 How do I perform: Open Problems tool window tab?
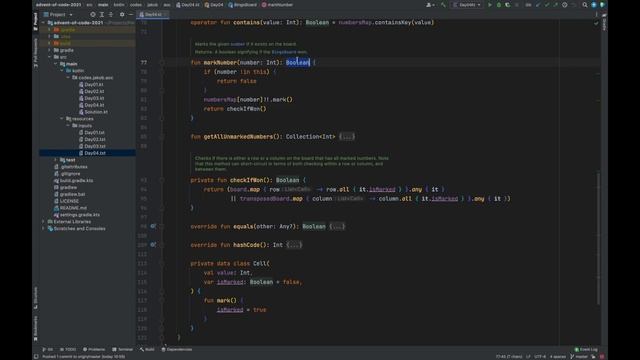coord(94,349)
